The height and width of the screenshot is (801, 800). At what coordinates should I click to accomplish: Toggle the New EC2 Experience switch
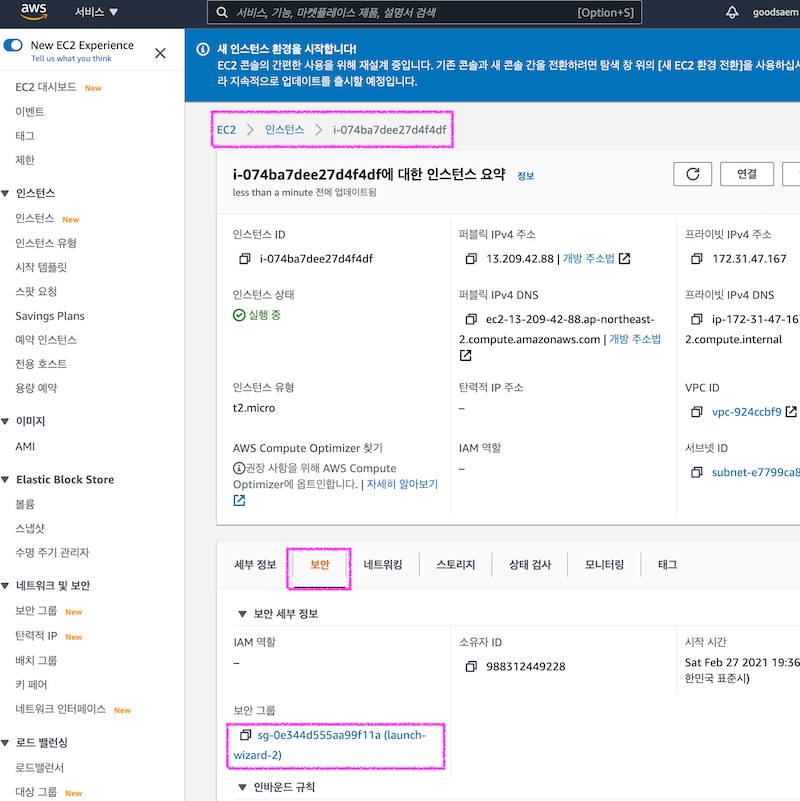(13, 45)
